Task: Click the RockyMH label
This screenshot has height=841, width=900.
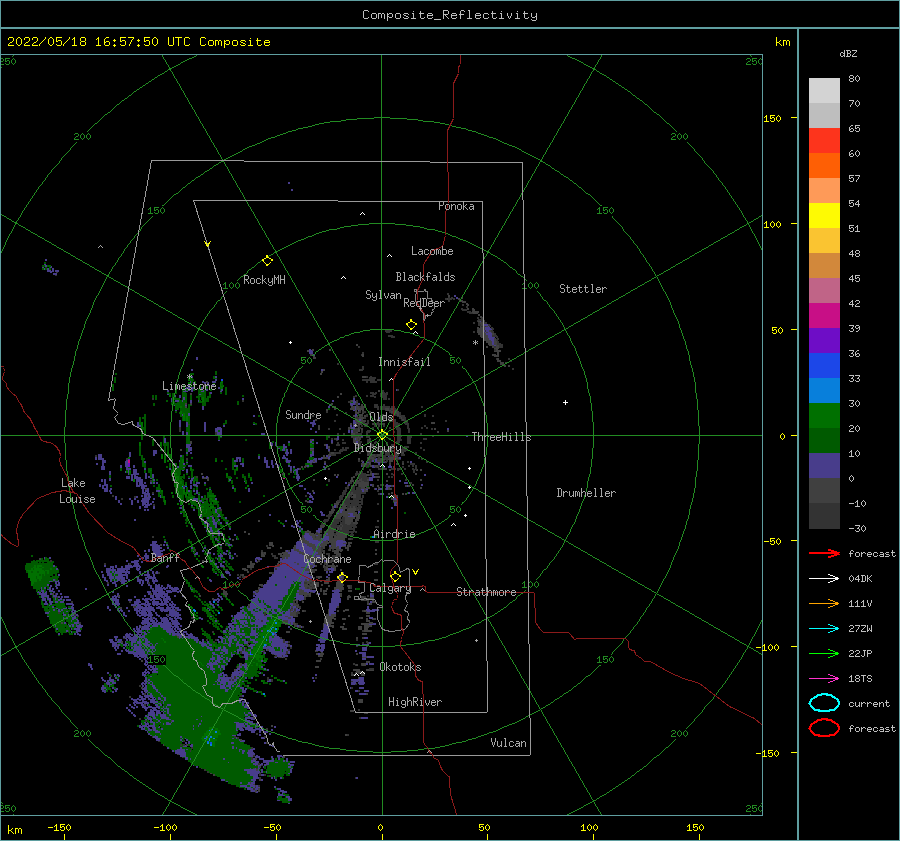Action: click(264, 280)
